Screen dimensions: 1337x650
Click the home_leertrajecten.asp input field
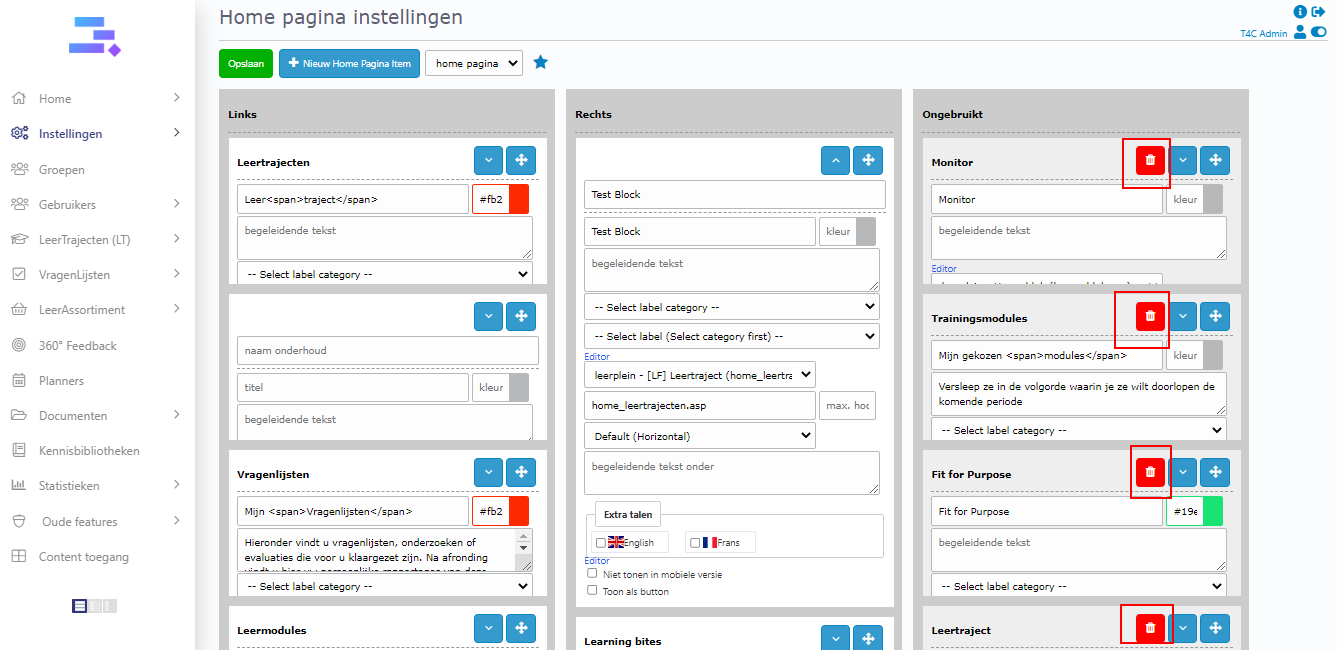point(699,405)
